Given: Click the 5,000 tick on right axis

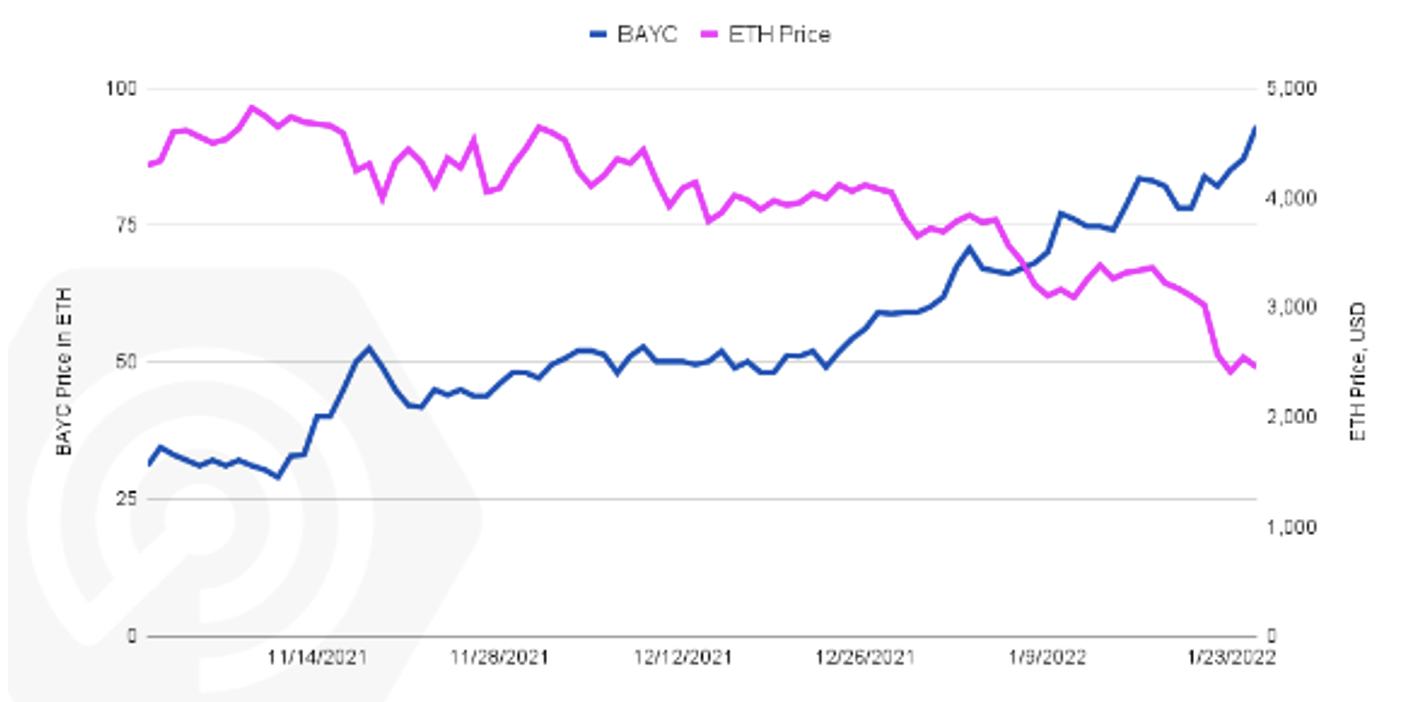Looking at the screenshot, I should [1292, 90].
